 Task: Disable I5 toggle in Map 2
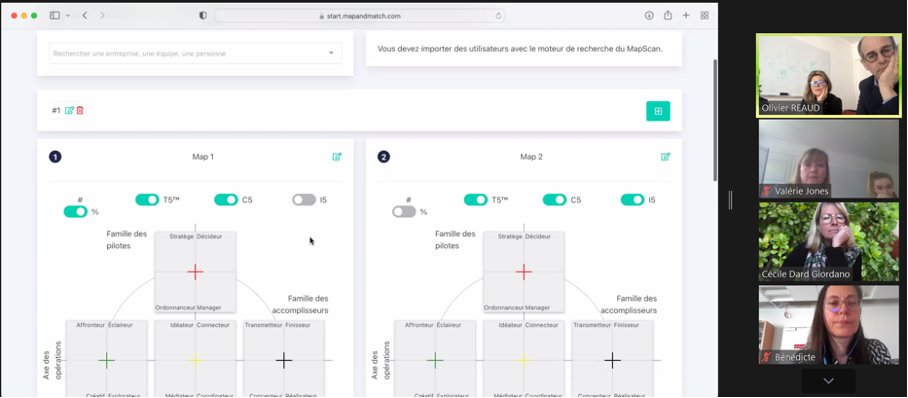tap(632, 199)
